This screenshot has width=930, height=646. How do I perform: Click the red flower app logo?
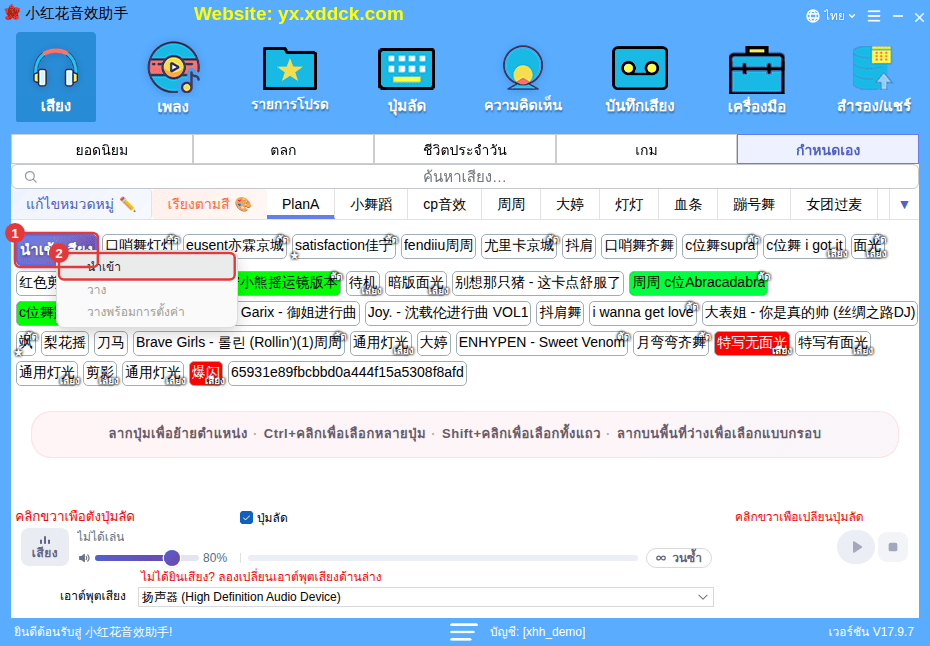pyautogui.click(x=12, y=13)
